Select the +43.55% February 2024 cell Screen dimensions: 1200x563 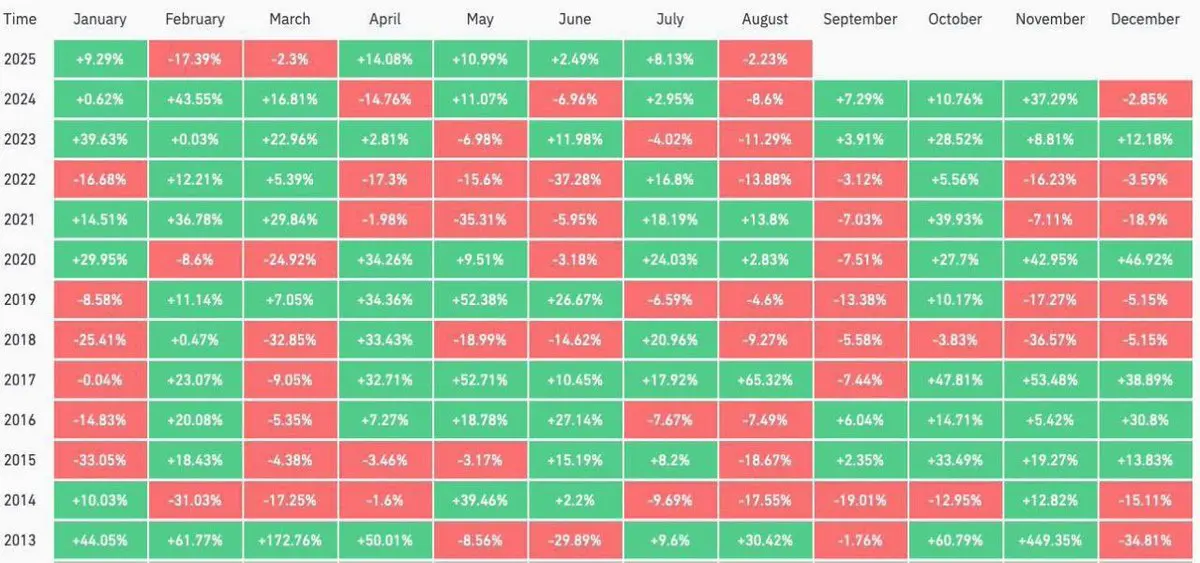[x=194, y=99]
